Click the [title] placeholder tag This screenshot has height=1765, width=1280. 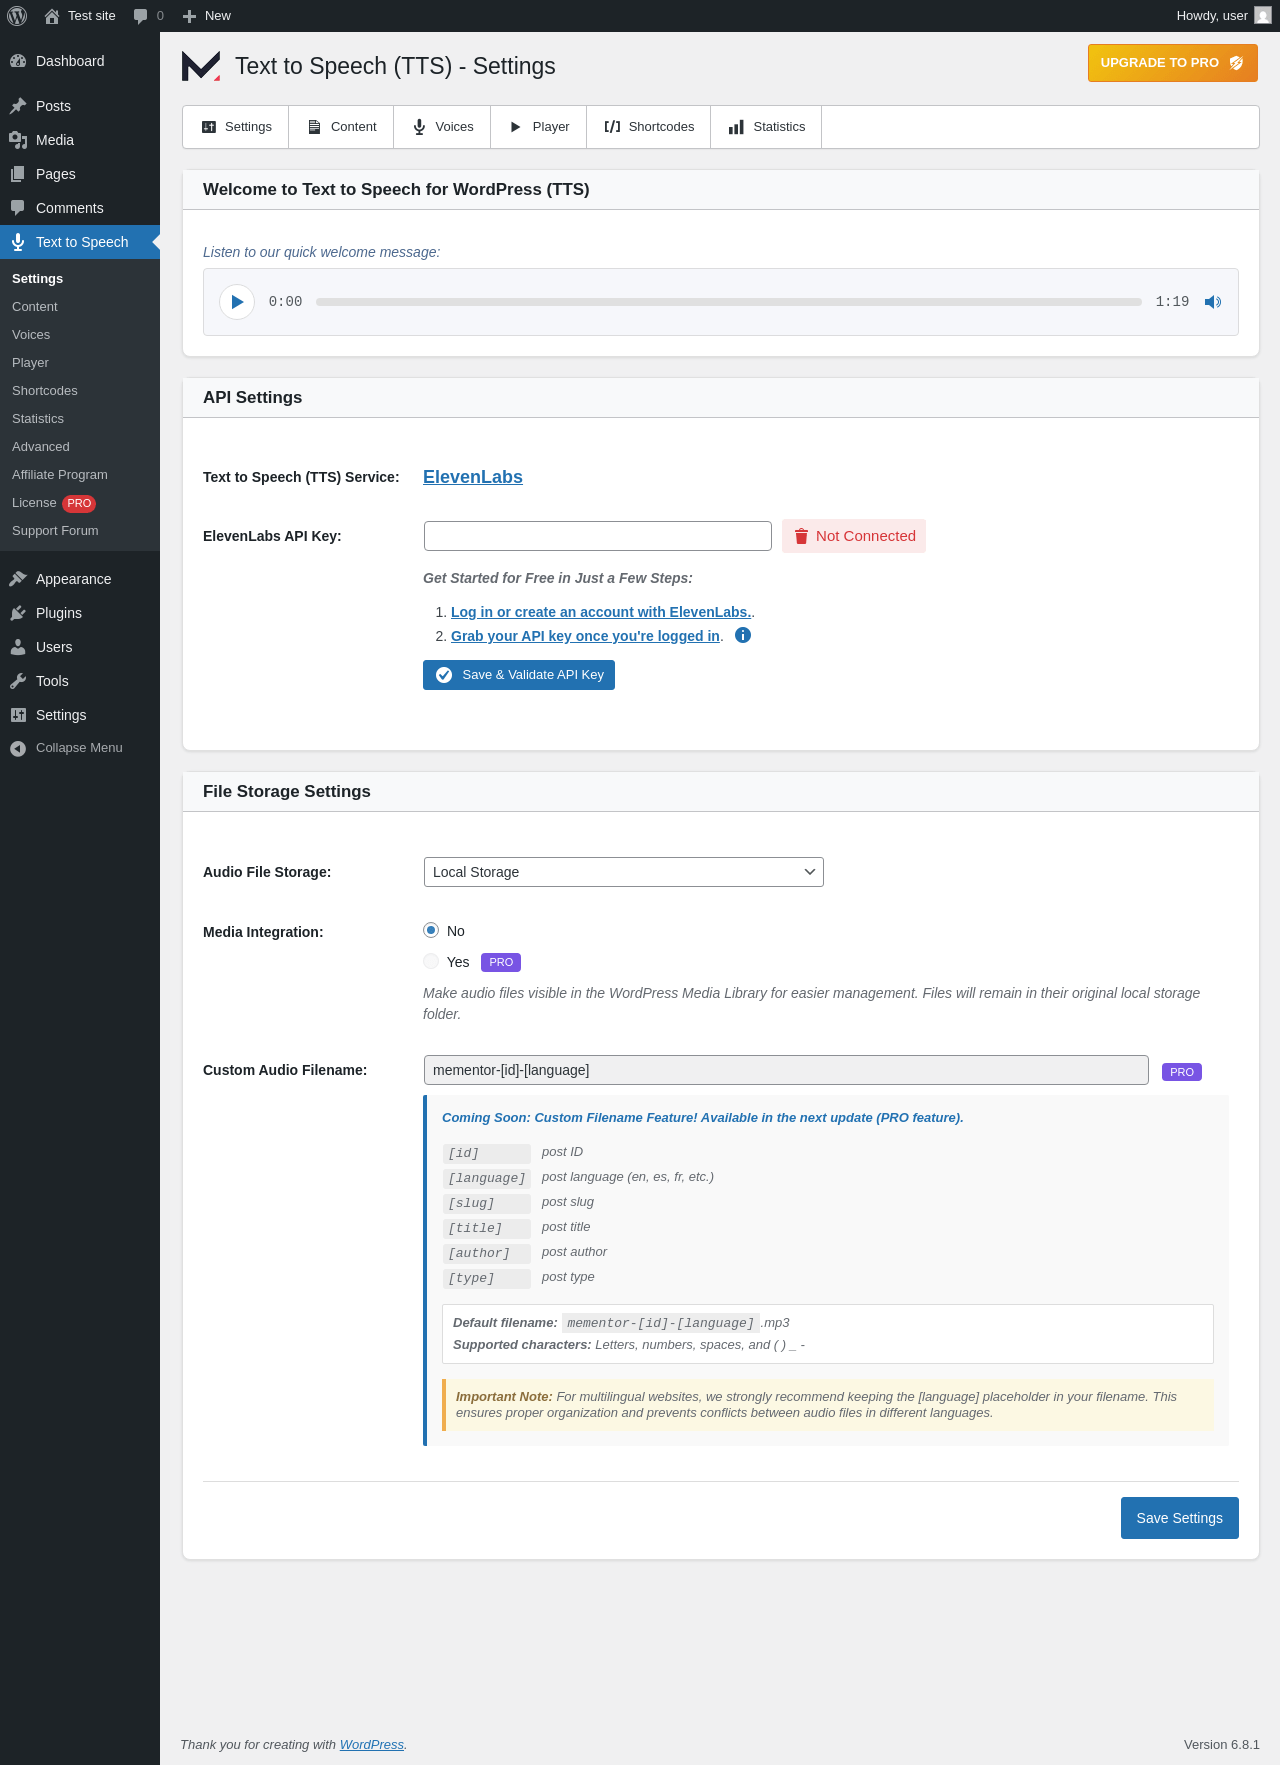[x=486, y=1228]
